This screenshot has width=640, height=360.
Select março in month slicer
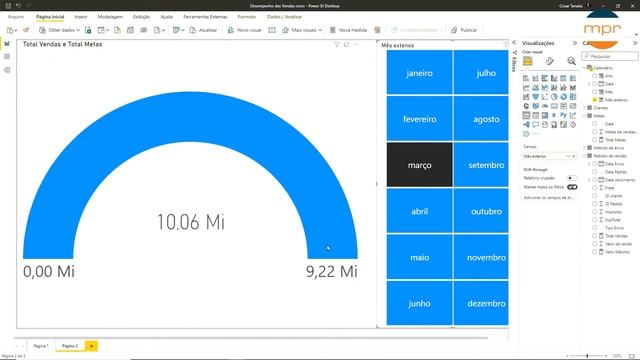[x=420, y=165]
